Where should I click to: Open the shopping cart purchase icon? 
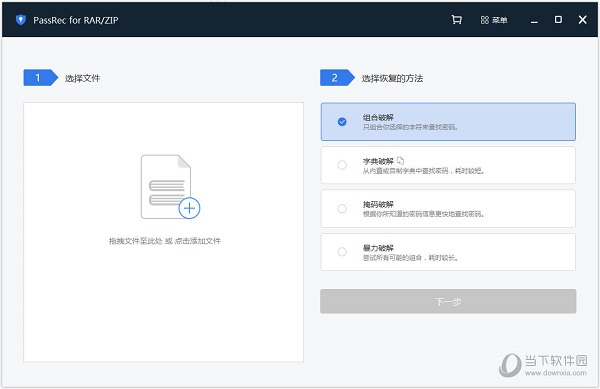[x=456, y=20]
